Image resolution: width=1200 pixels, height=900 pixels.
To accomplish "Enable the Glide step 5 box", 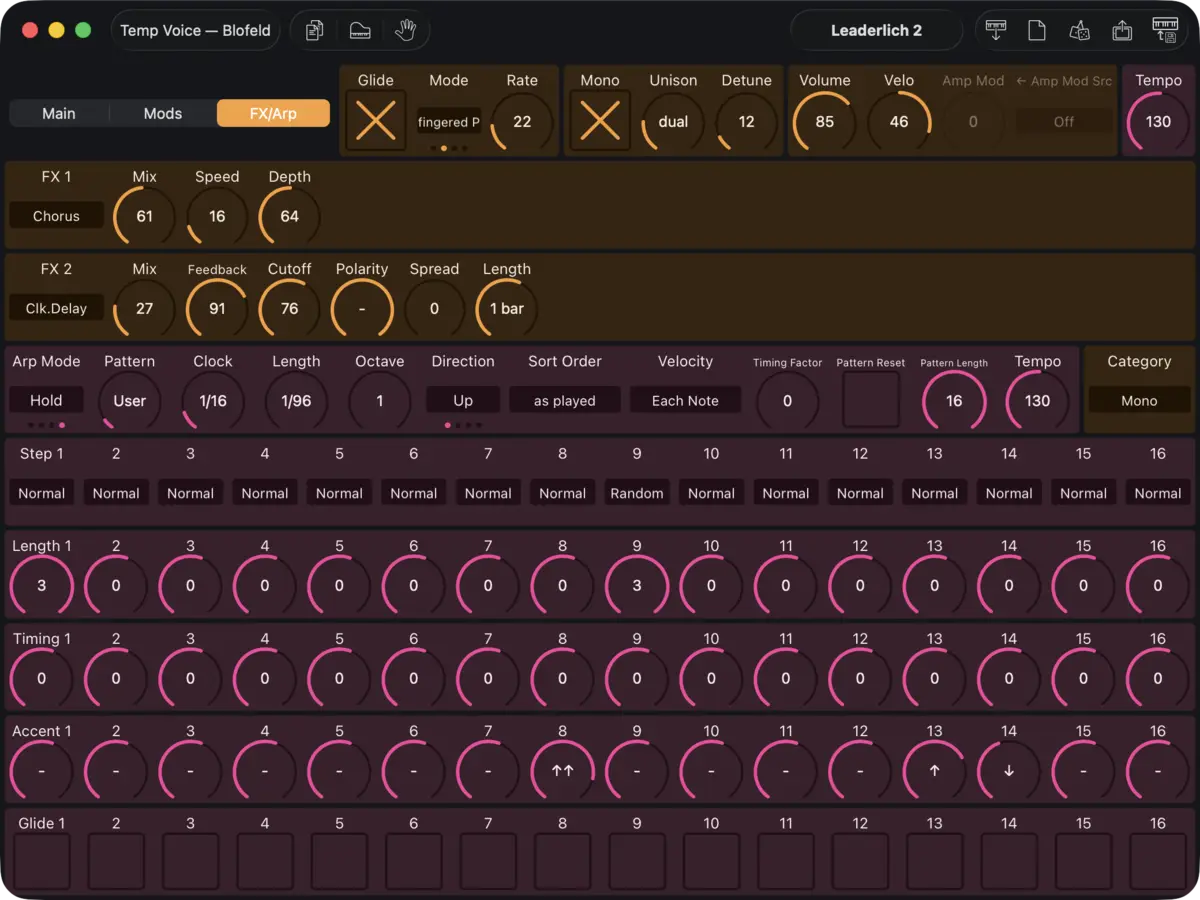I will [339, 862].
